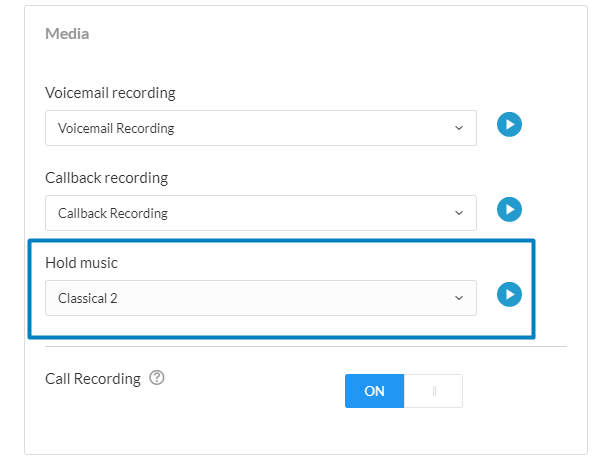Image resolution: width=604 pixels, height=463 pixels.
Task: Select the 'Voicemail Recording' value text
Action: 116,128
